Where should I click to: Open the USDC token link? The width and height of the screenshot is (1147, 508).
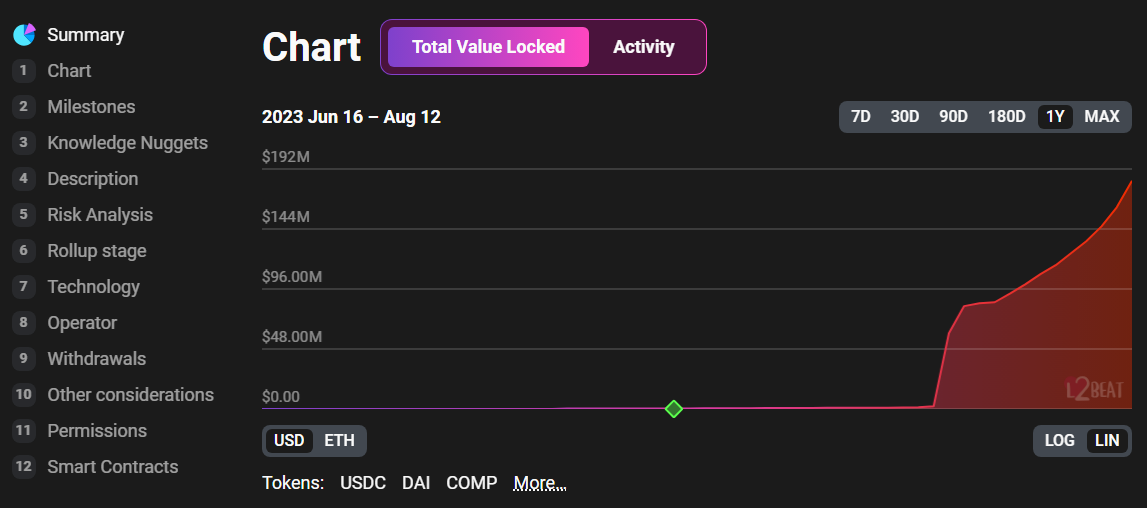pyautogui.click(x=363, y=483)
